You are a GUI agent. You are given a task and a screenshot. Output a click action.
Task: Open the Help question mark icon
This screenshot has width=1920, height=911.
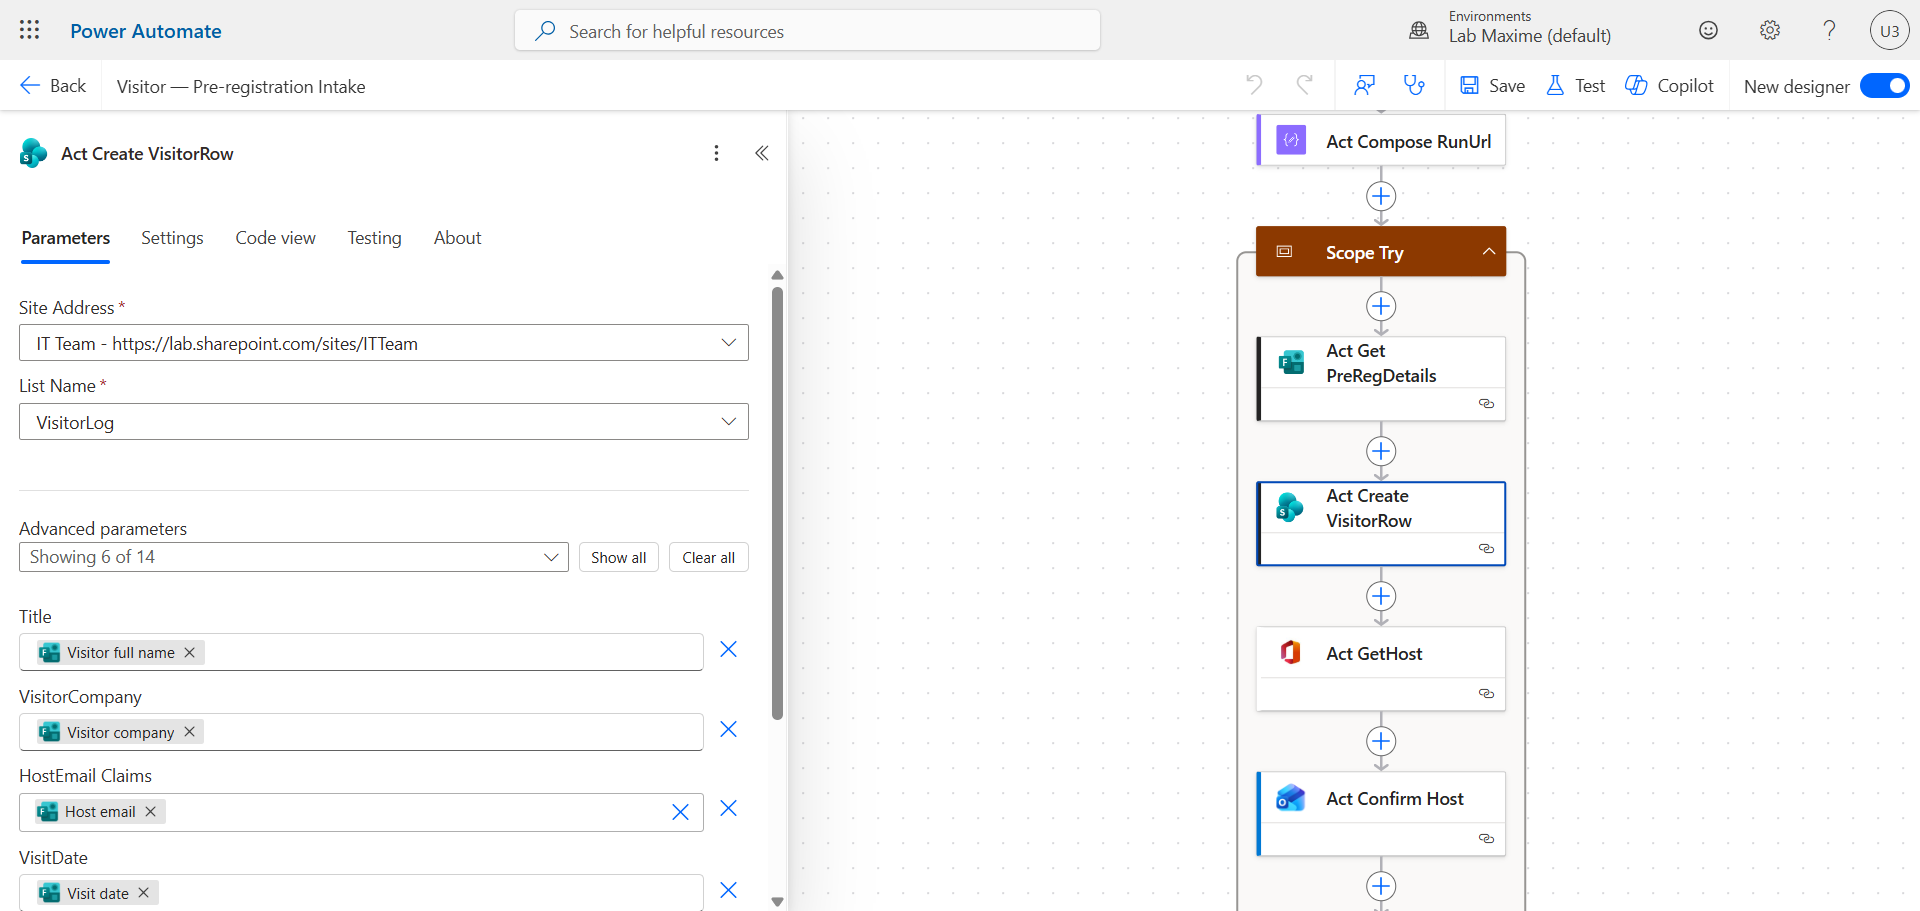[x=1829, y=30]
